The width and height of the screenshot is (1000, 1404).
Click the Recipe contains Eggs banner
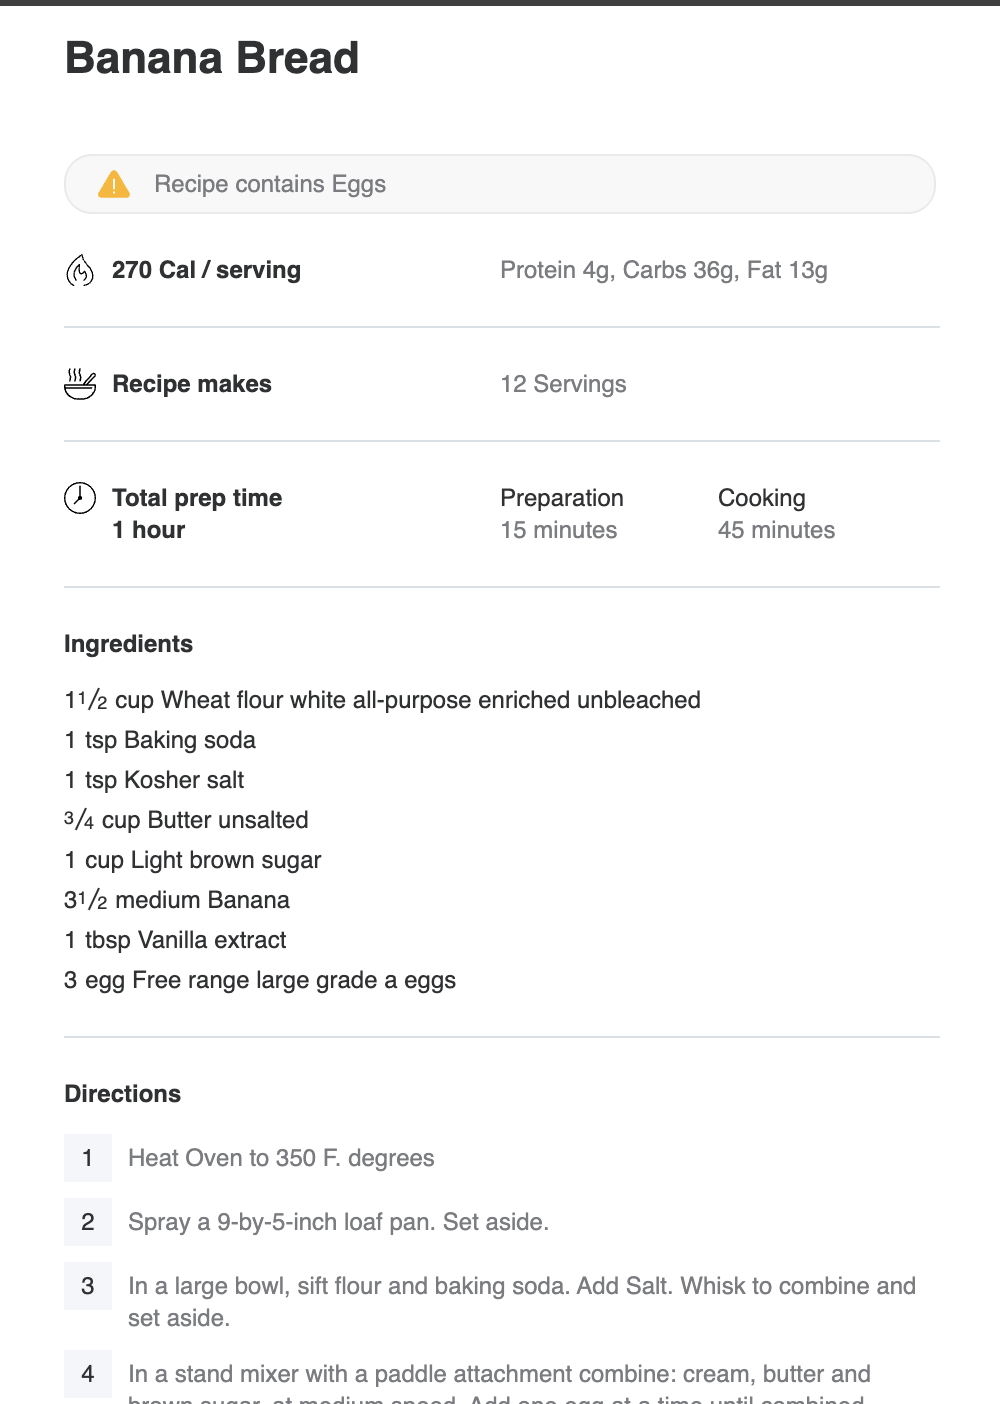pyautogui.click(x=500, y=184)
